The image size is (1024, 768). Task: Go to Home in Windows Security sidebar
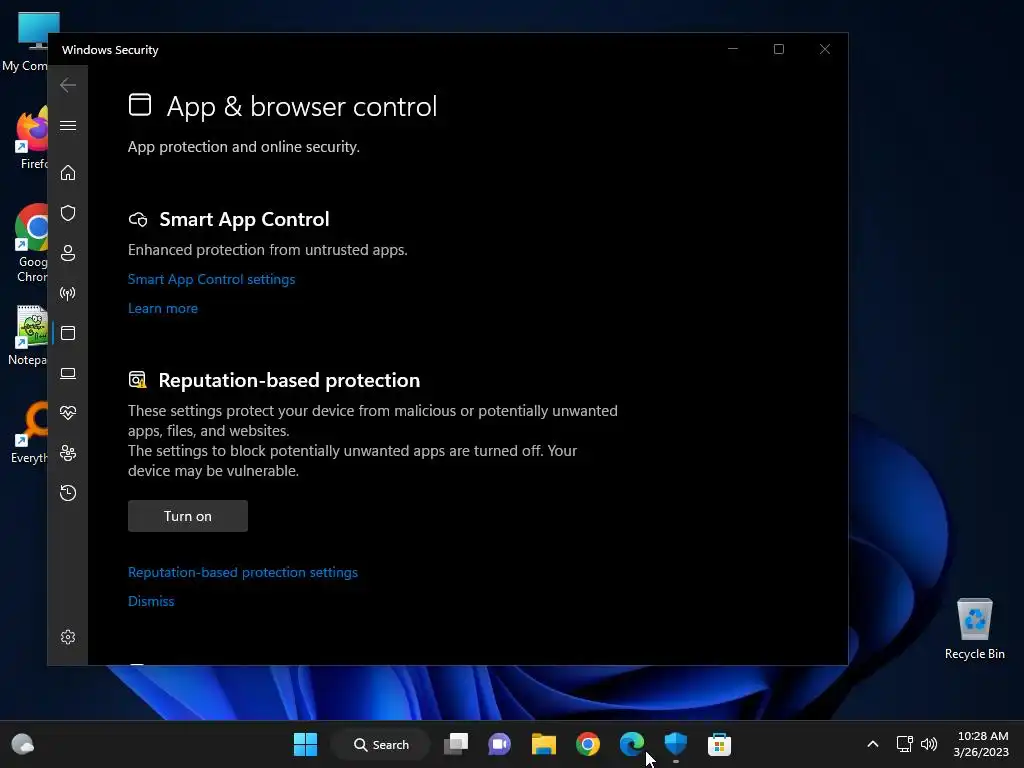(x=68, y=173)
